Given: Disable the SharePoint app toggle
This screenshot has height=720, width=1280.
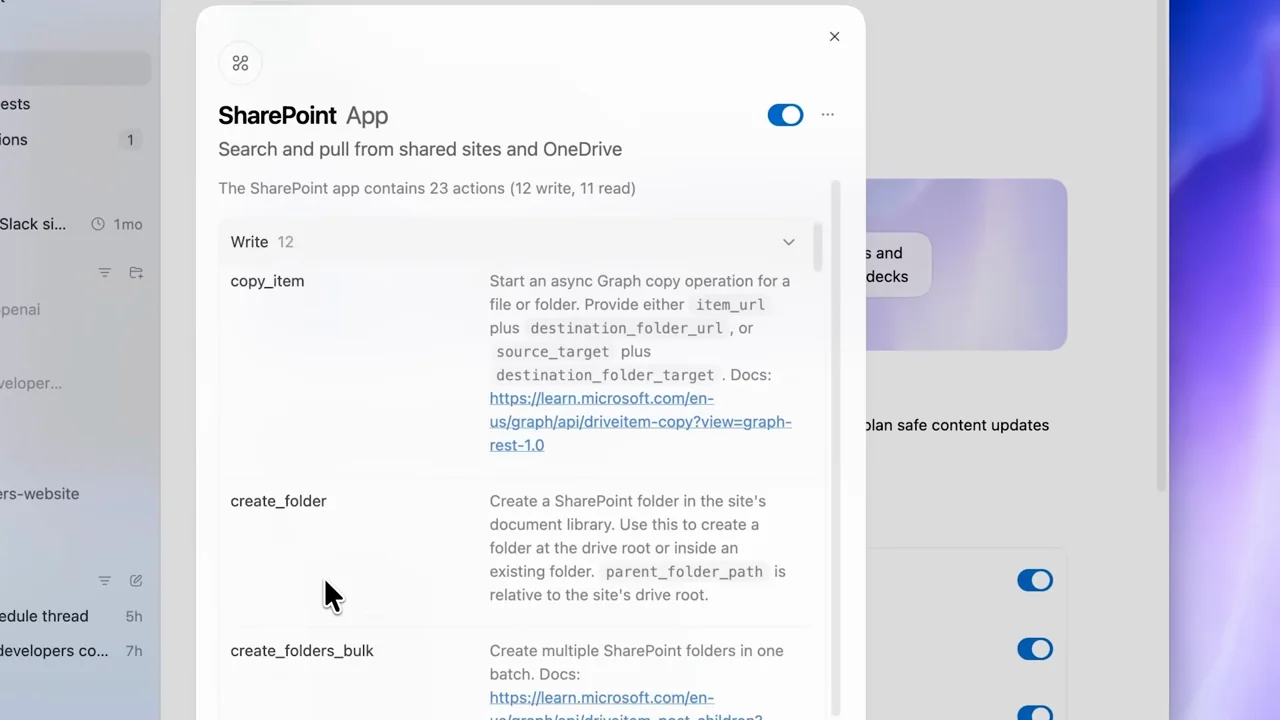Looking at the screenshot, I should tap(785, 115).
